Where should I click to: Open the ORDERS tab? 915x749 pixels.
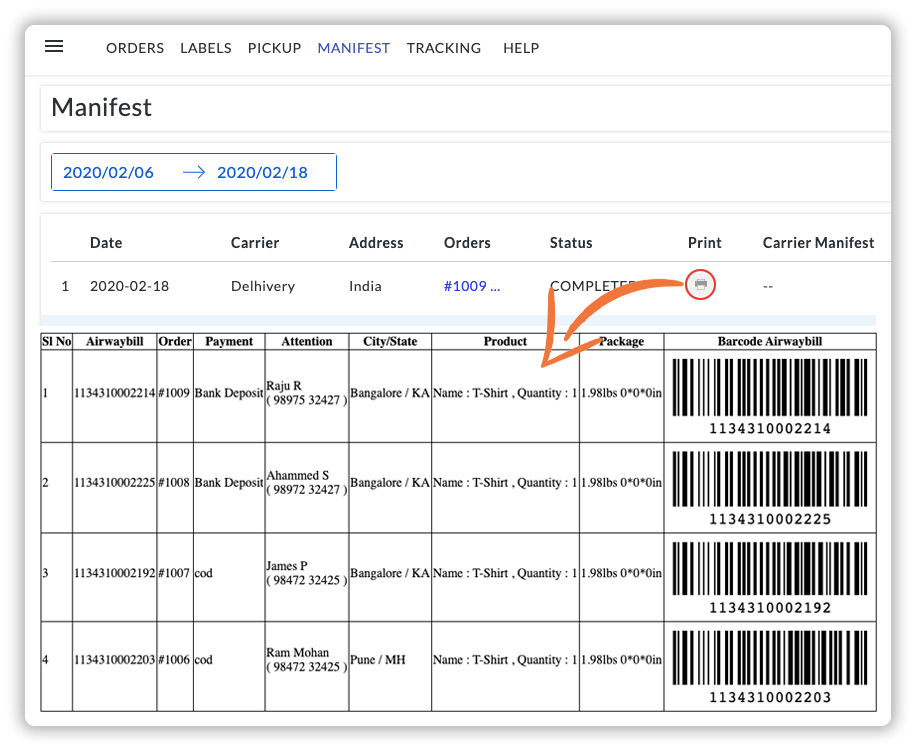tap(135, 48)
